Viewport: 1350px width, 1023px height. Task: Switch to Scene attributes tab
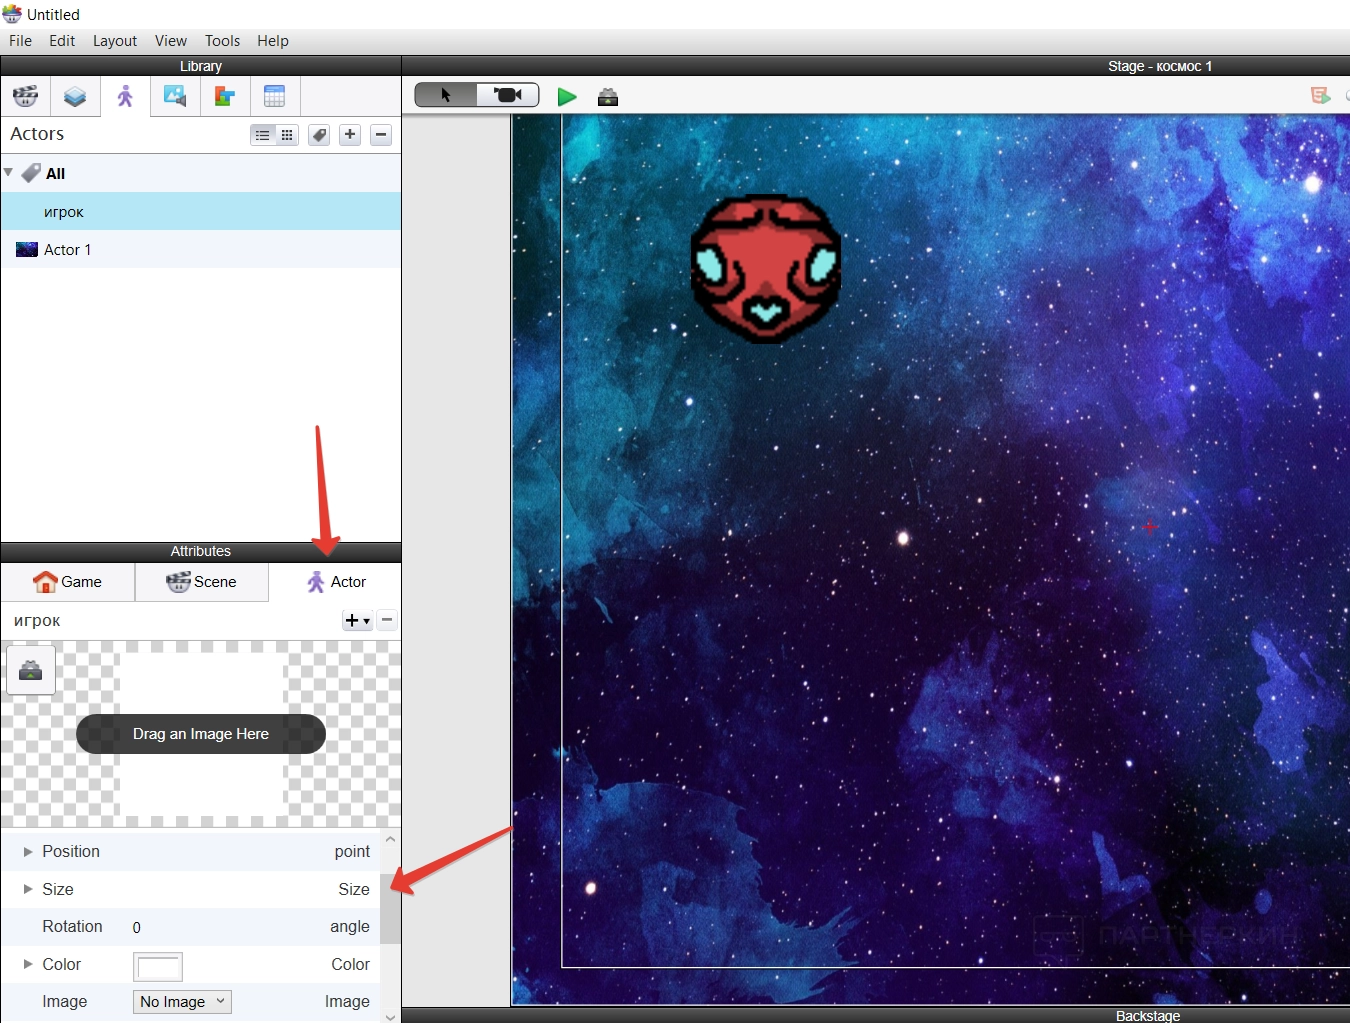pyautogui.click(x=202, y=582)
